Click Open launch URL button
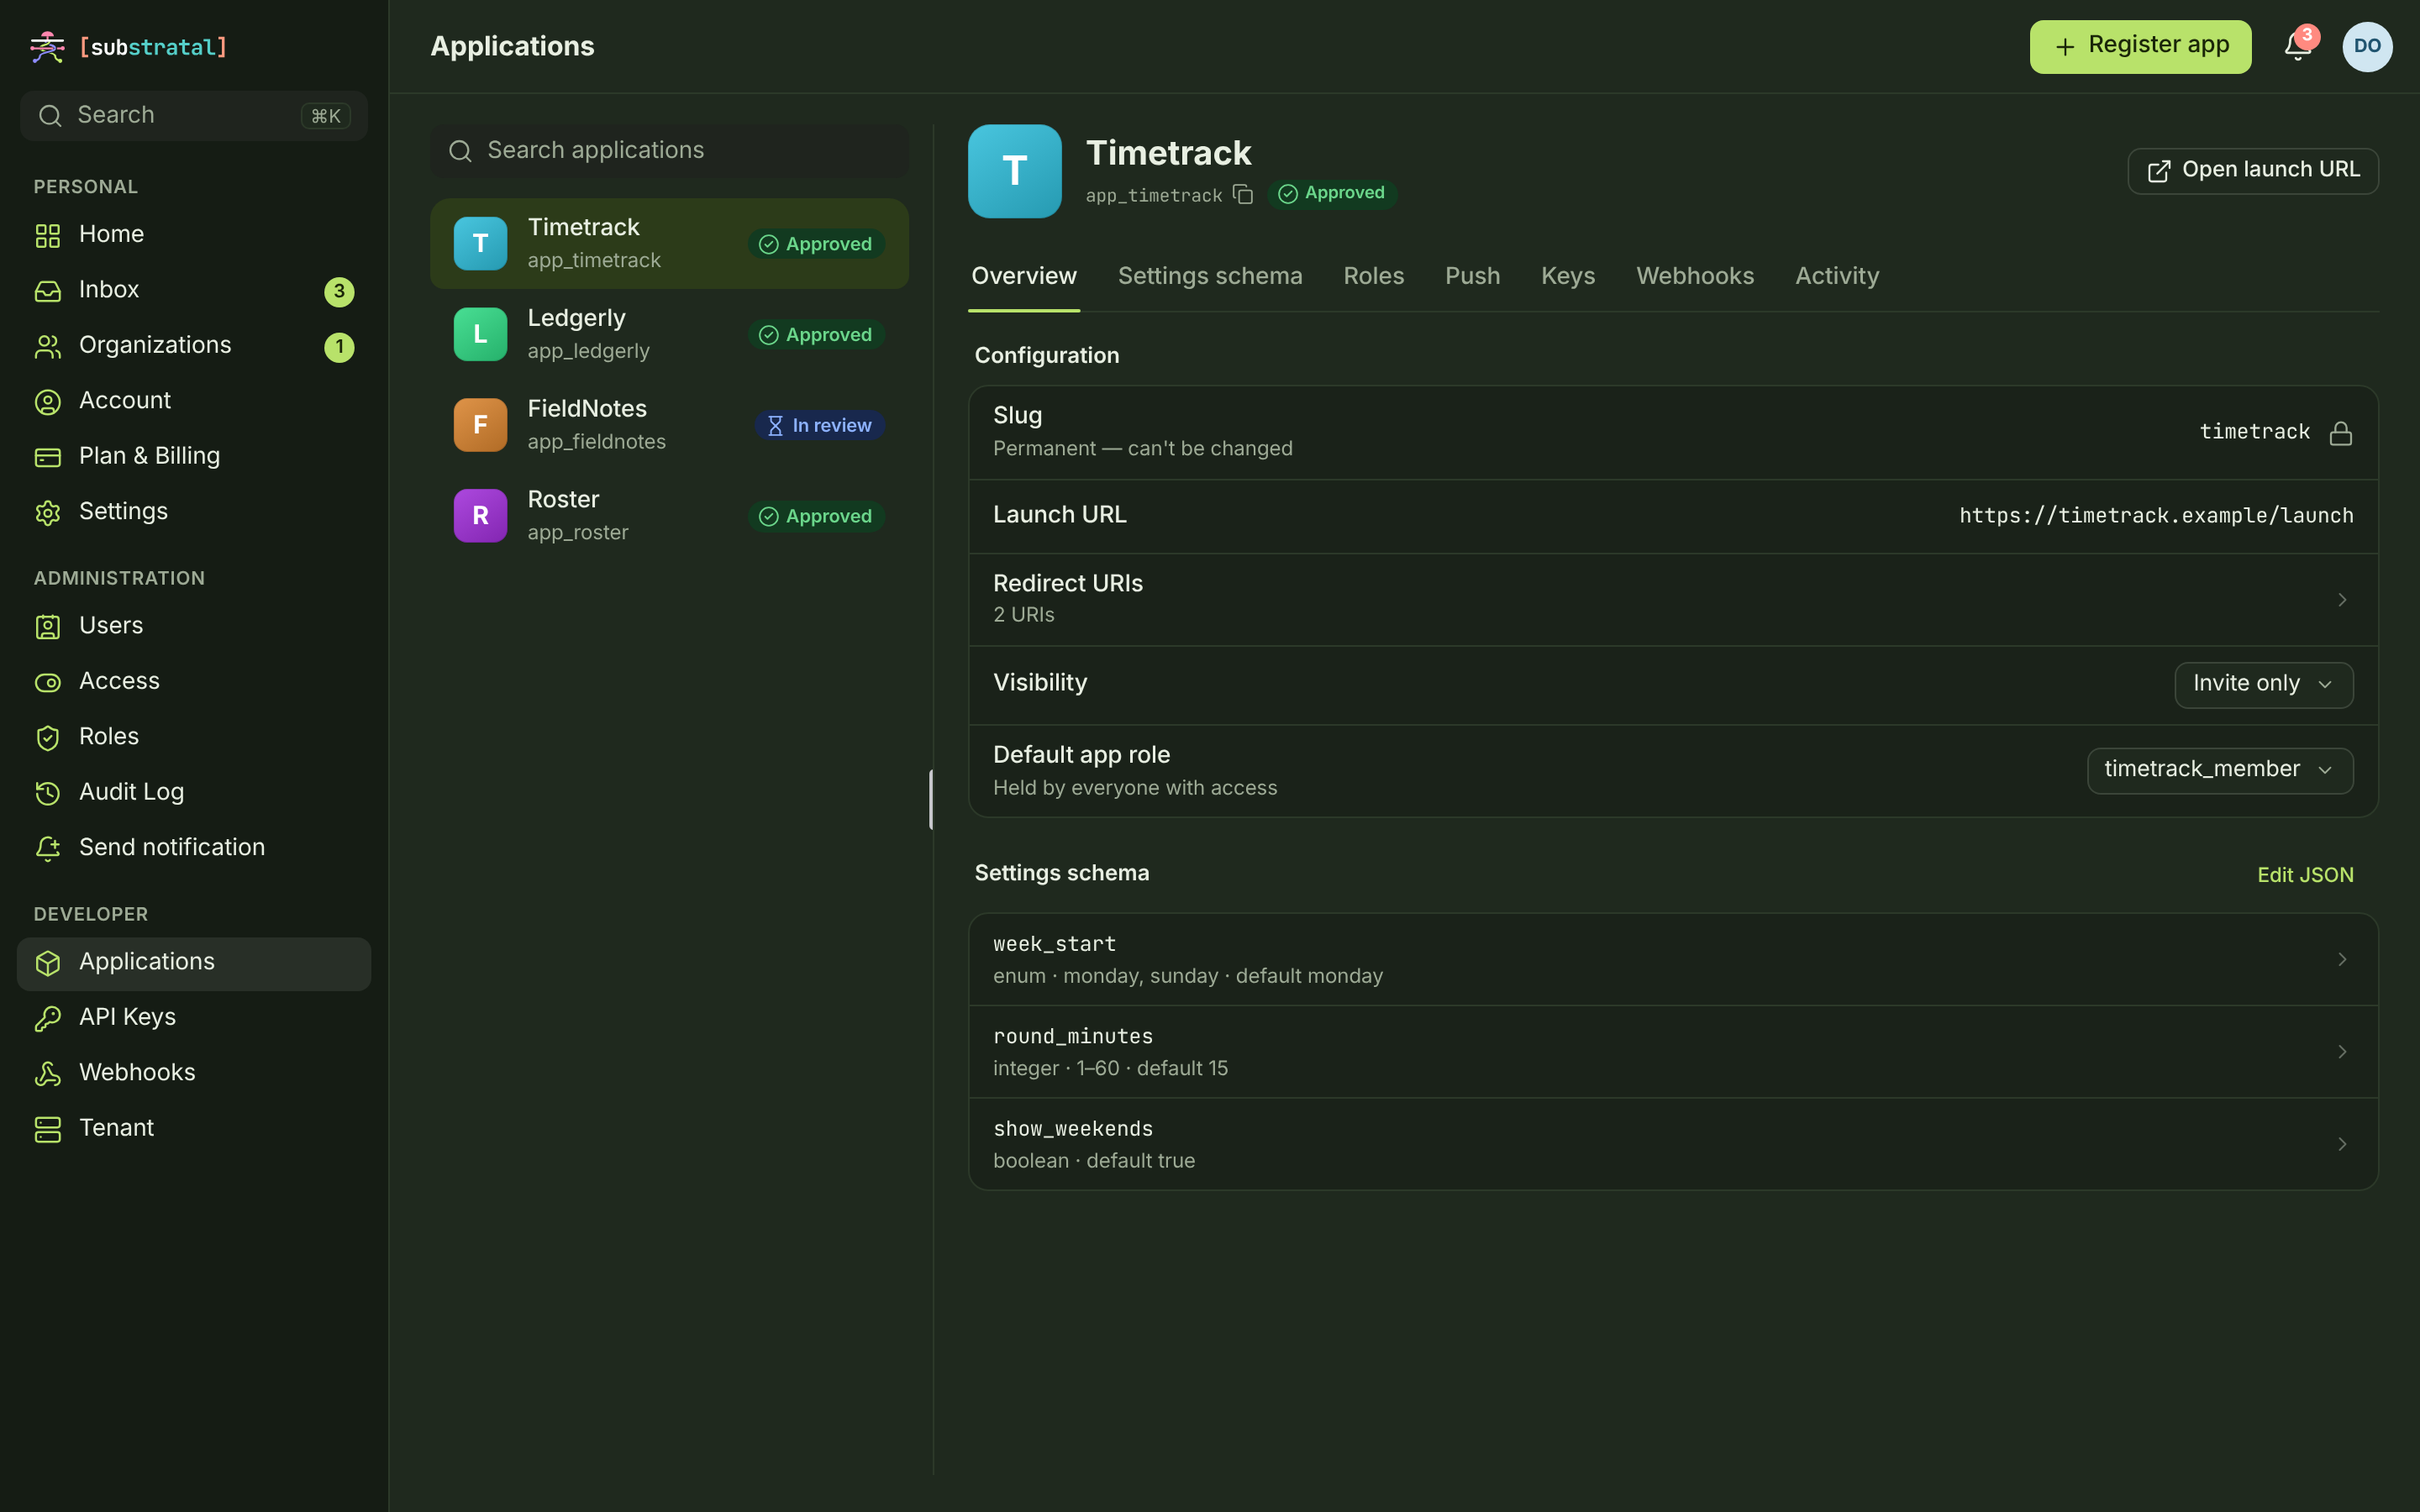 (x=2253, y=171)
